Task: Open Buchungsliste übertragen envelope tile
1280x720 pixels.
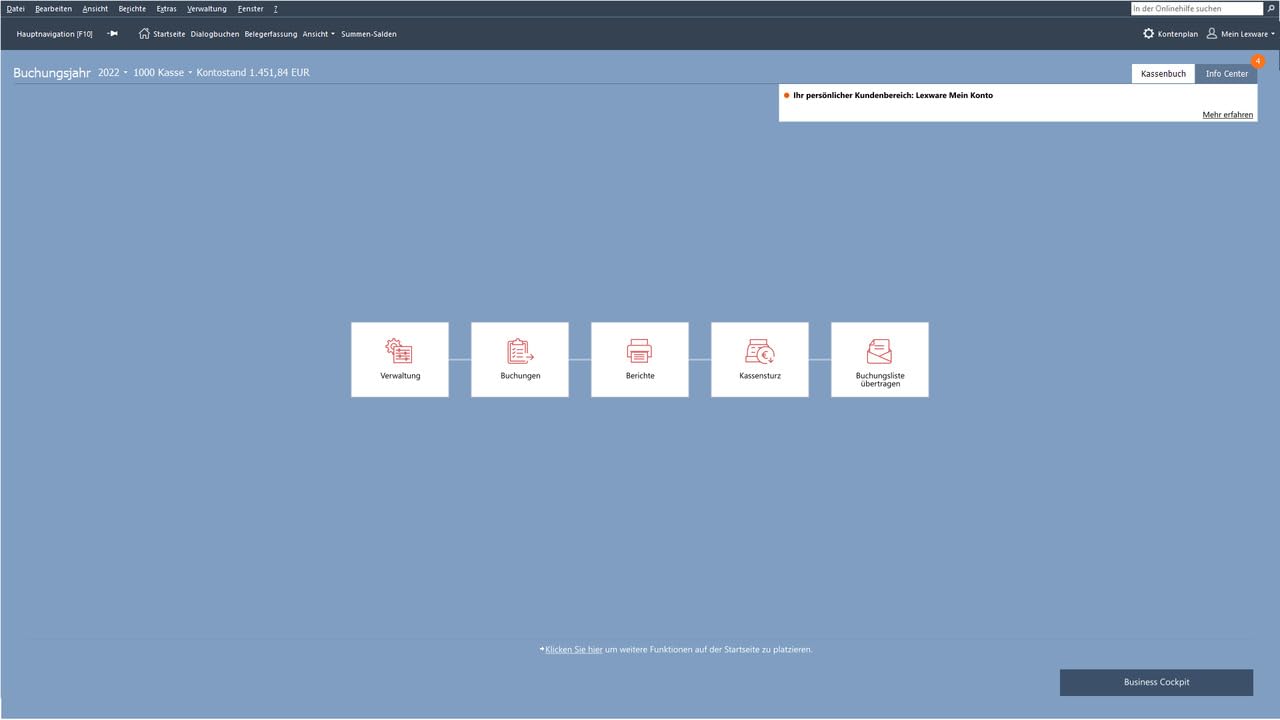Action: coord(880,351)
